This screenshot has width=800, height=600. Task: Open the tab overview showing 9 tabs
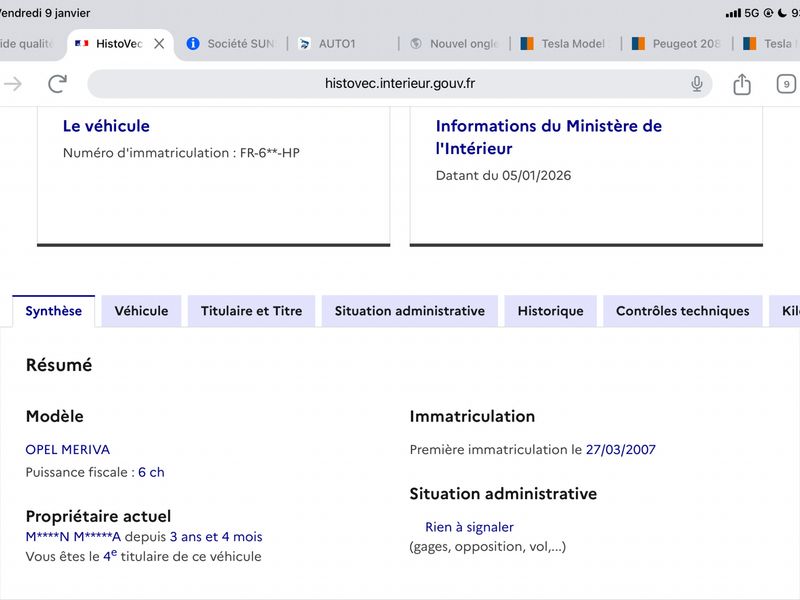tap(786, 84)
